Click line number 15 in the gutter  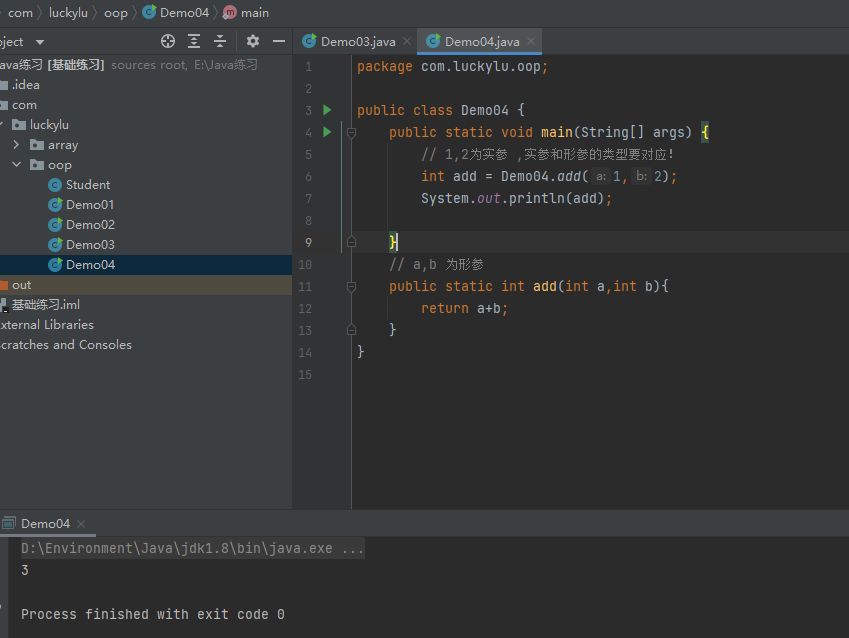(305, 374)
